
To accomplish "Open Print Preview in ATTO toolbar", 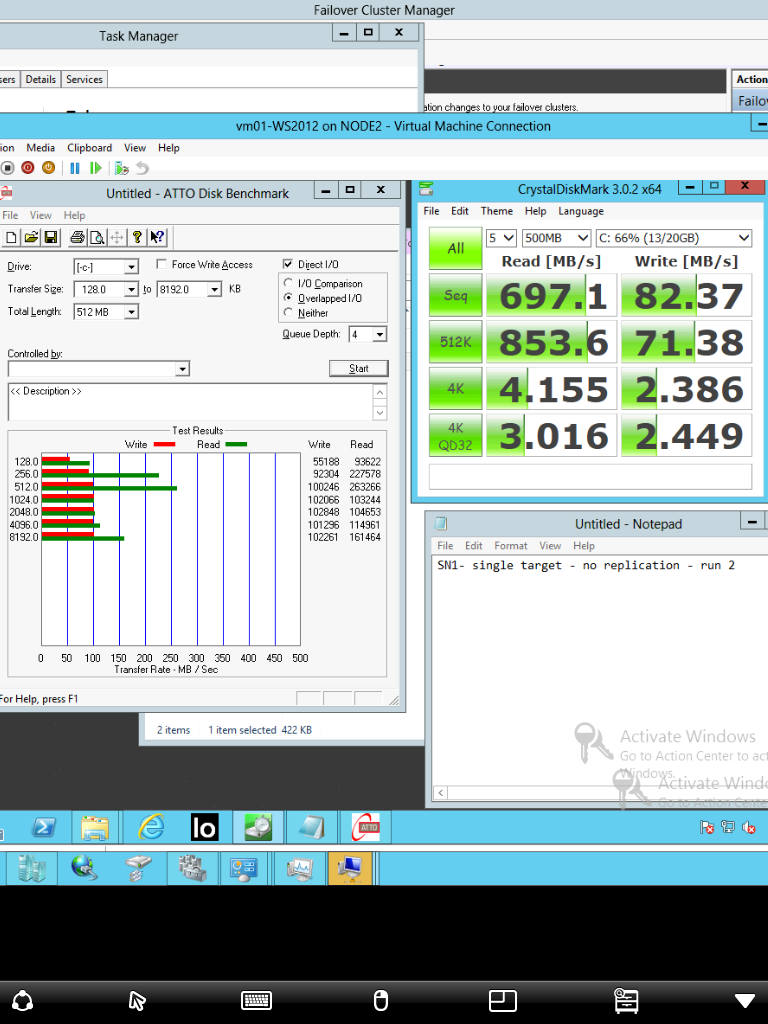I will (97, 237).
